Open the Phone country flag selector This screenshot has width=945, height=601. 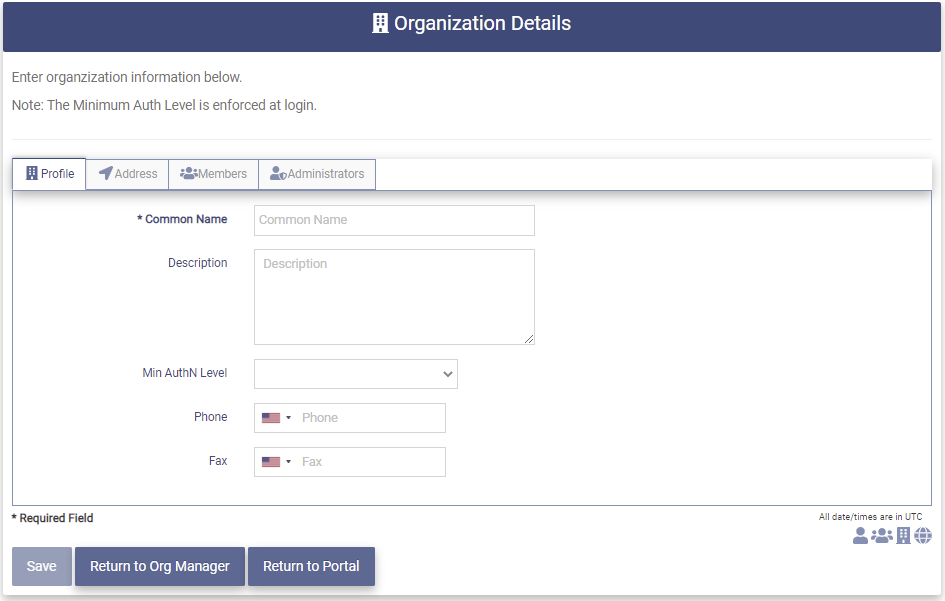tap(277, 418)
